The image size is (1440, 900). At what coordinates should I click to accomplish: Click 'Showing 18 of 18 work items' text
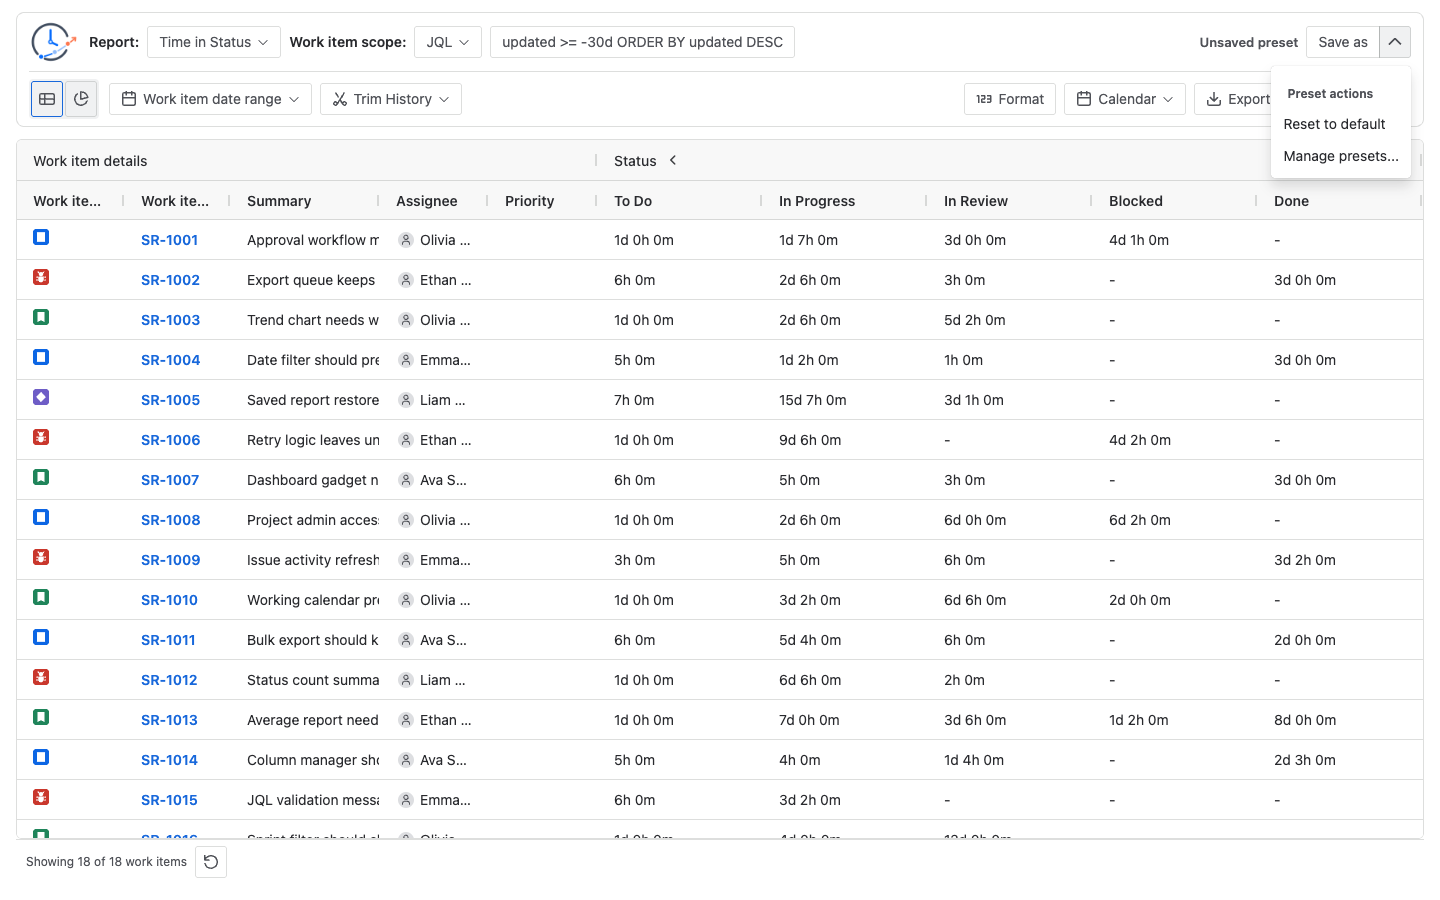(106, 862)
